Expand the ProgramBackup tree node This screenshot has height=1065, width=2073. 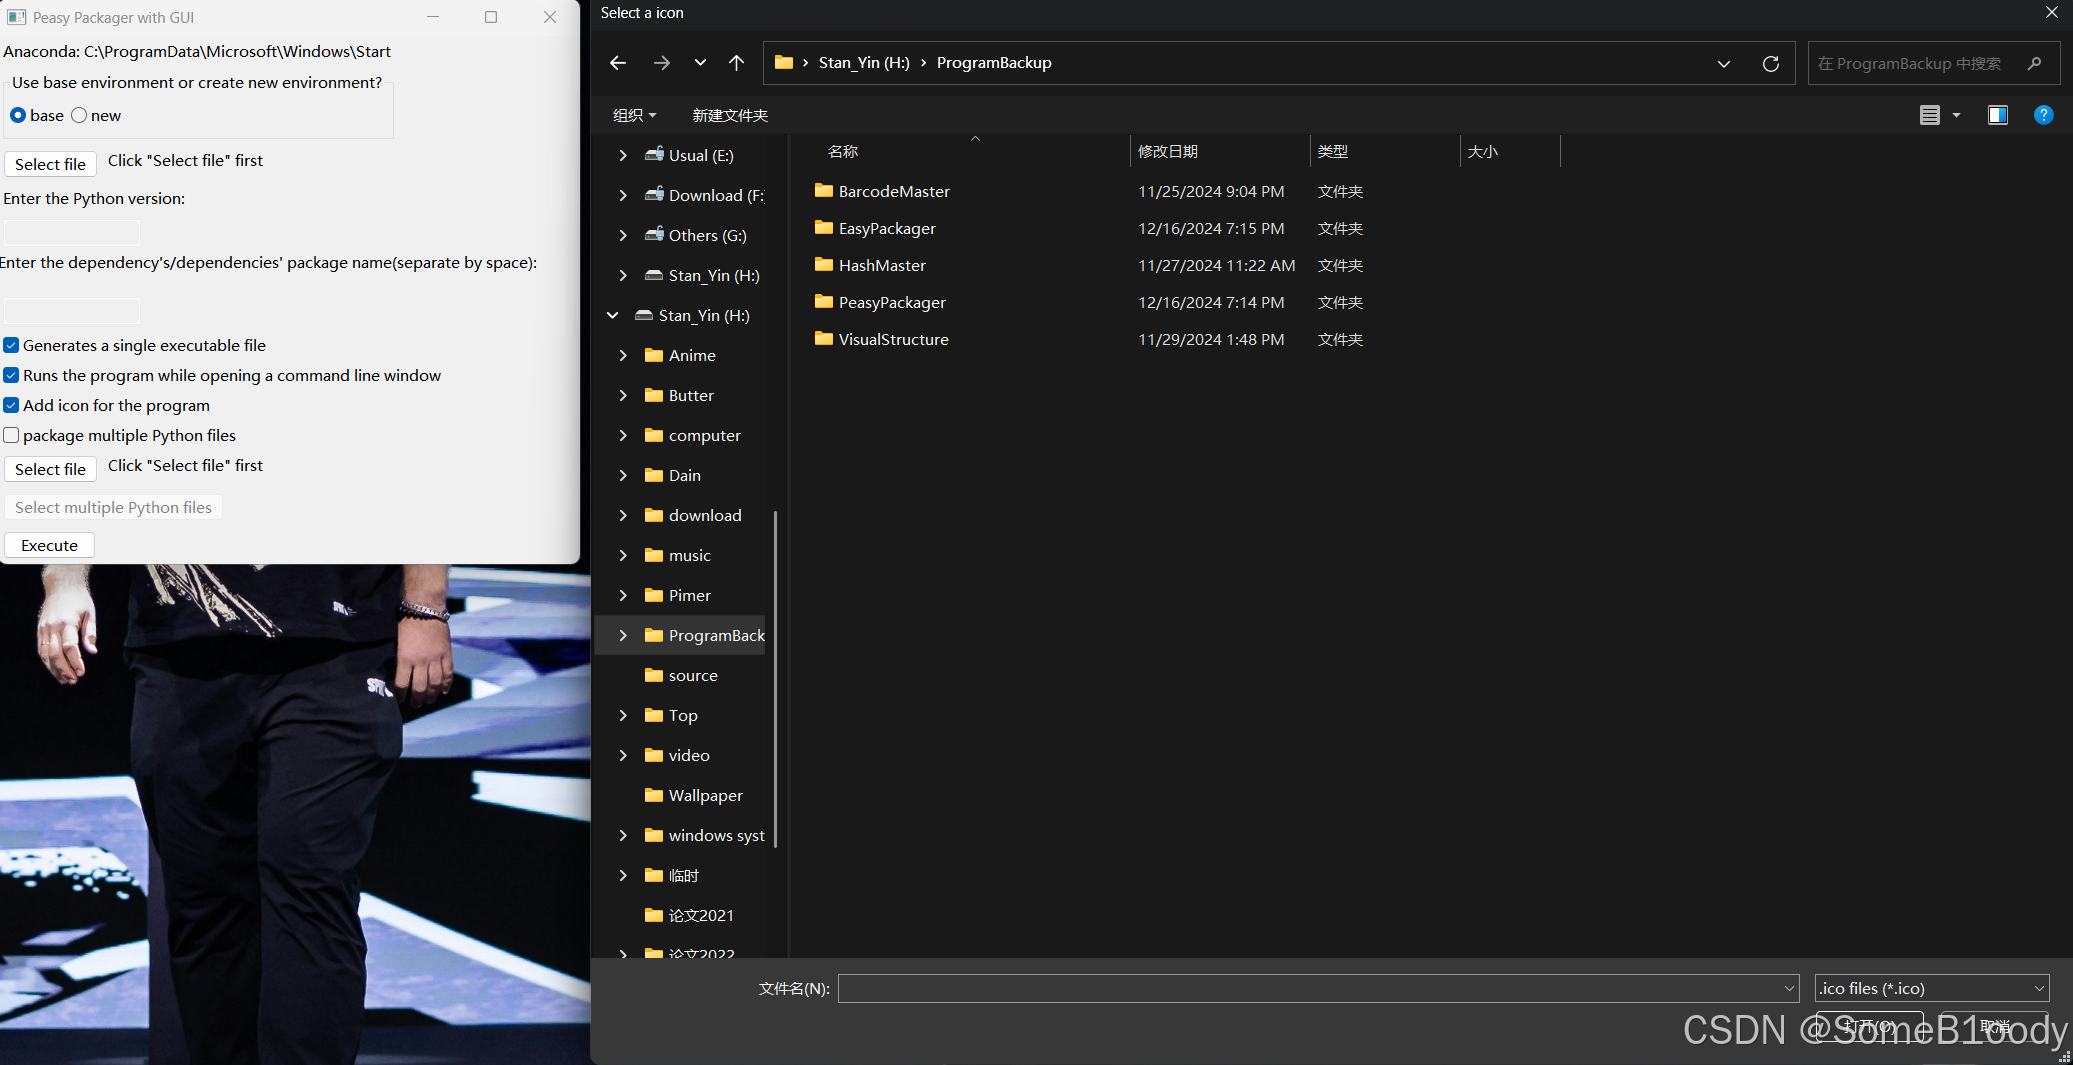pos(623,635)
